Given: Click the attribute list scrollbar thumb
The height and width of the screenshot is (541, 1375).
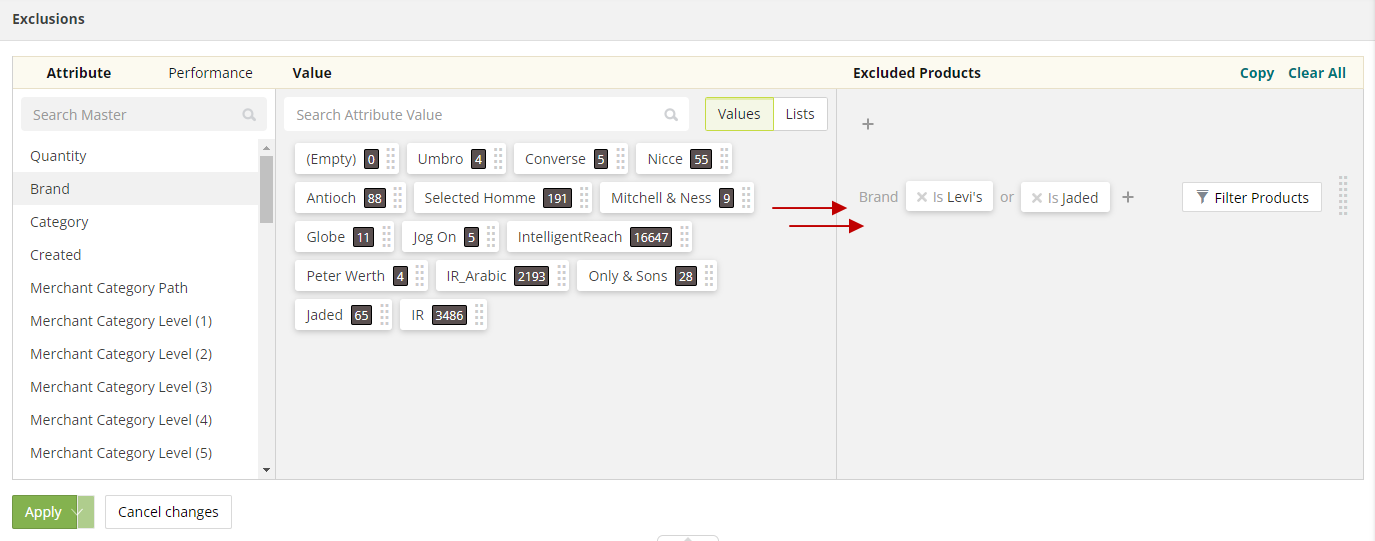Looking at the screenshot, I should click(x=266, y=188).
